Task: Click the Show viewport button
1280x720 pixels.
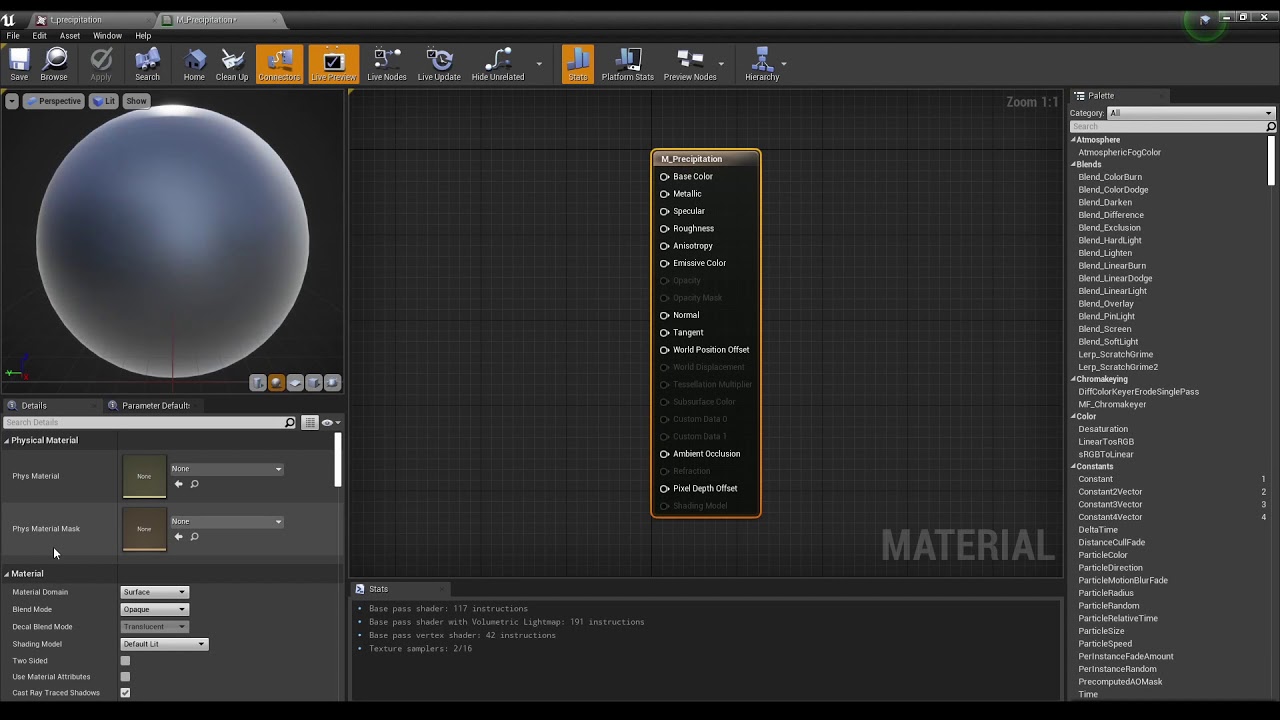Action: 136,101
